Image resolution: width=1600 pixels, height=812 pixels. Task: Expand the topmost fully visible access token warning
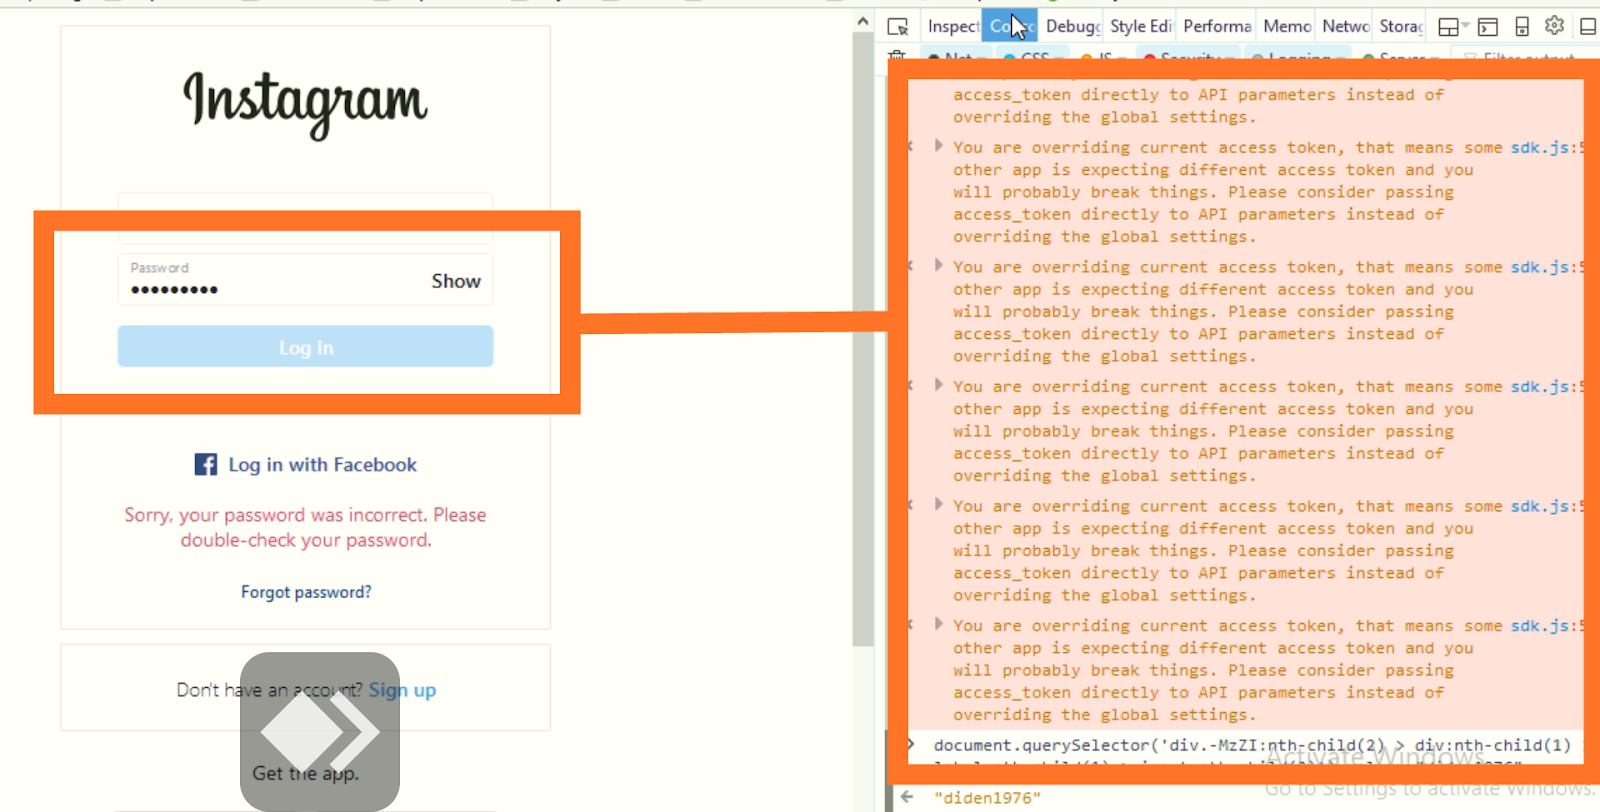click(938, 146)
